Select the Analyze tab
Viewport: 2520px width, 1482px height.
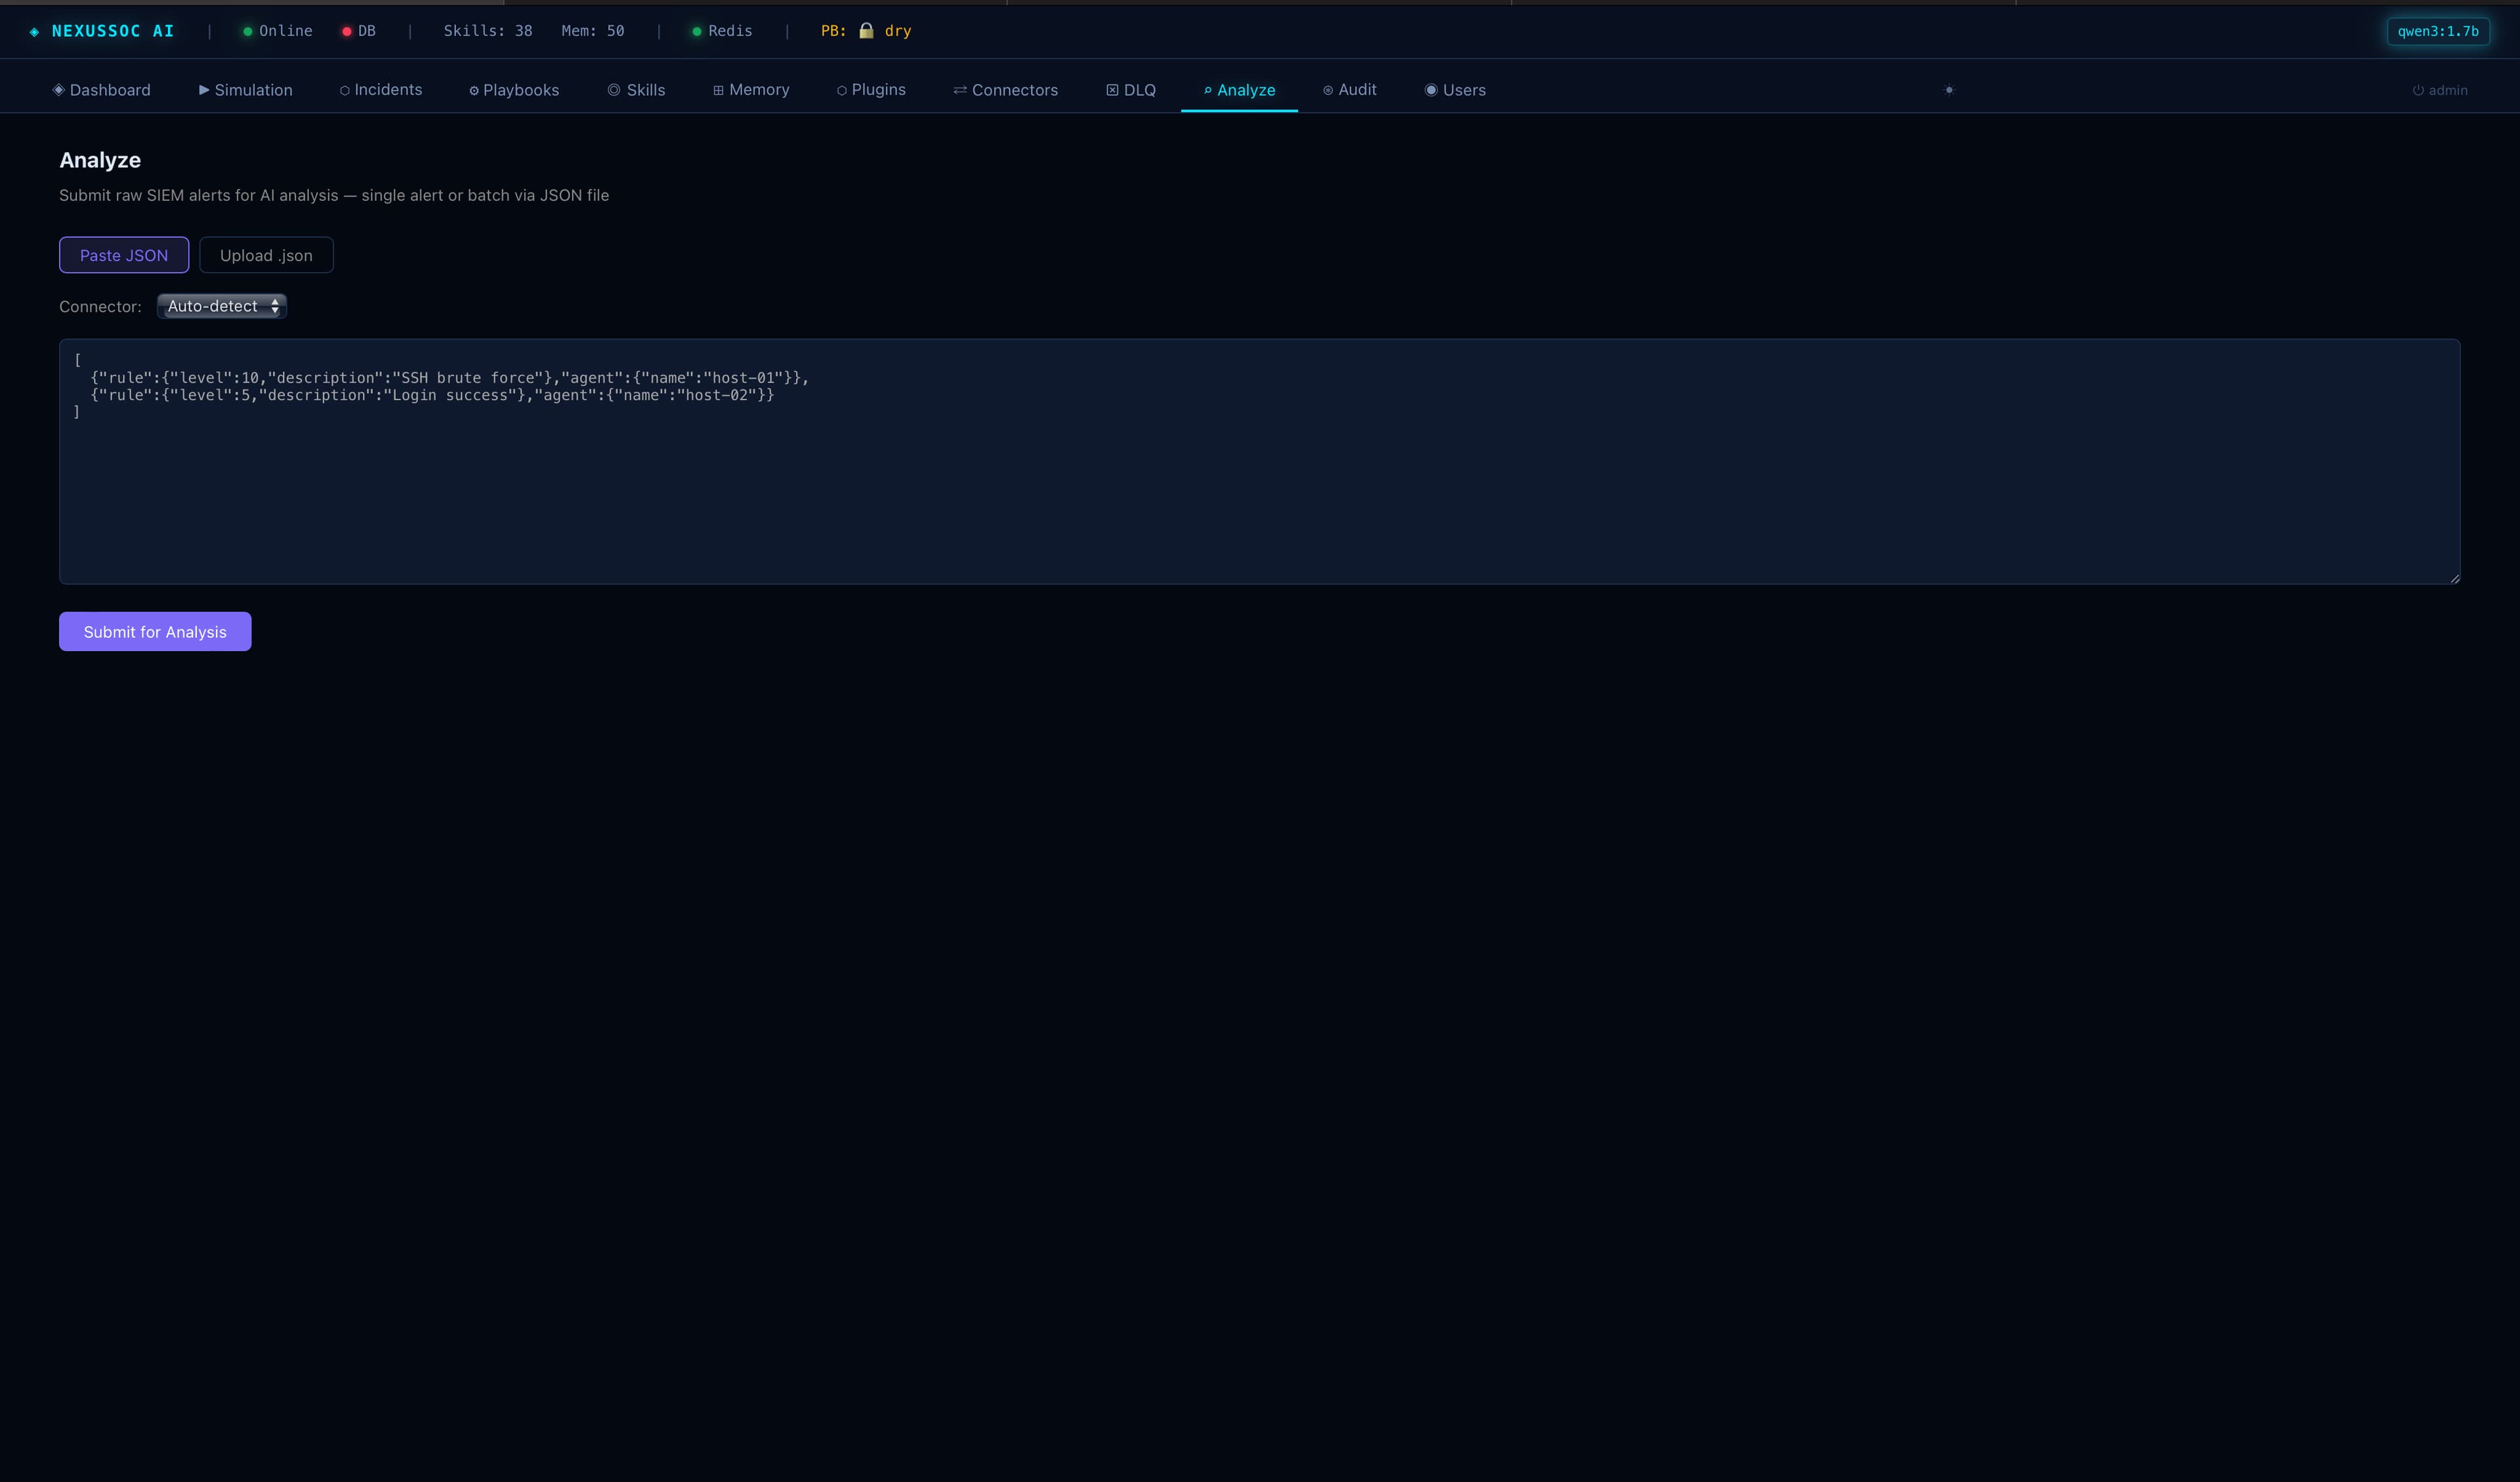coord(1239,89)
